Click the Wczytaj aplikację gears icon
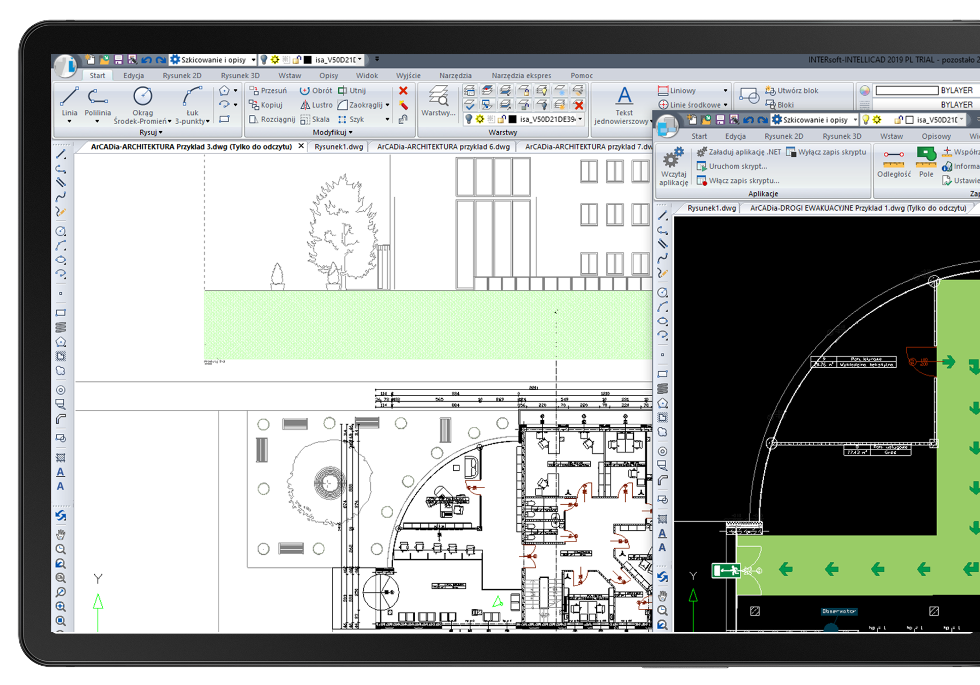This screenshot has width=980, height=685. tap(673, 157)
